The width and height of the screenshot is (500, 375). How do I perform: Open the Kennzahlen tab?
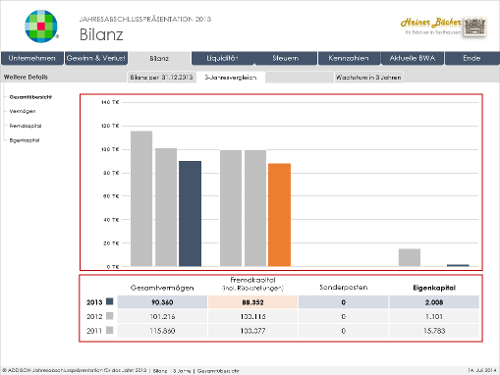click(349, 58)
